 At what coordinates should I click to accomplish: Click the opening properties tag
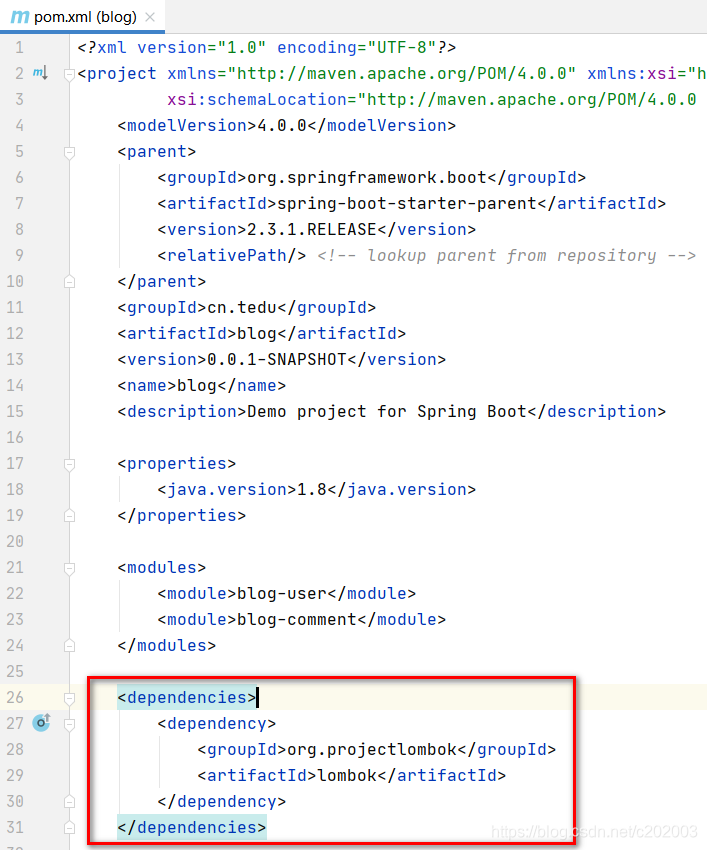177,464
